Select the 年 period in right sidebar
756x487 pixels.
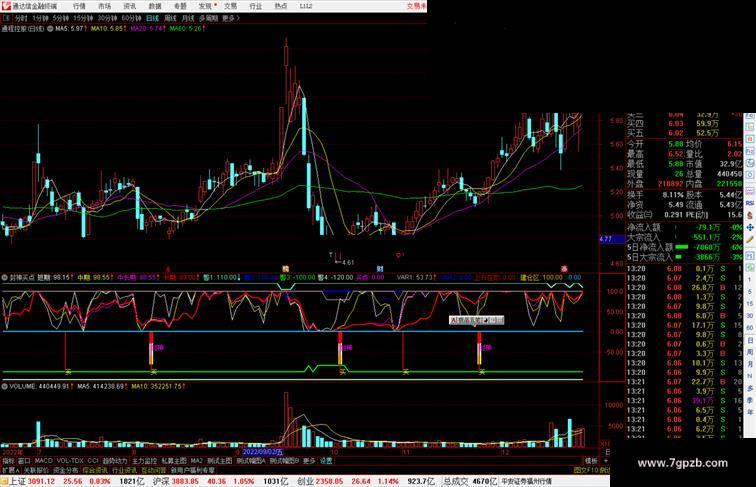click(750, 411)
